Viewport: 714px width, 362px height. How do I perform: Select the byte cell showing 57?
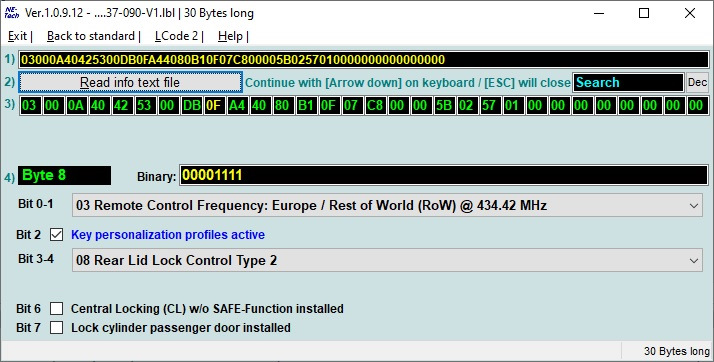(490, 105)
